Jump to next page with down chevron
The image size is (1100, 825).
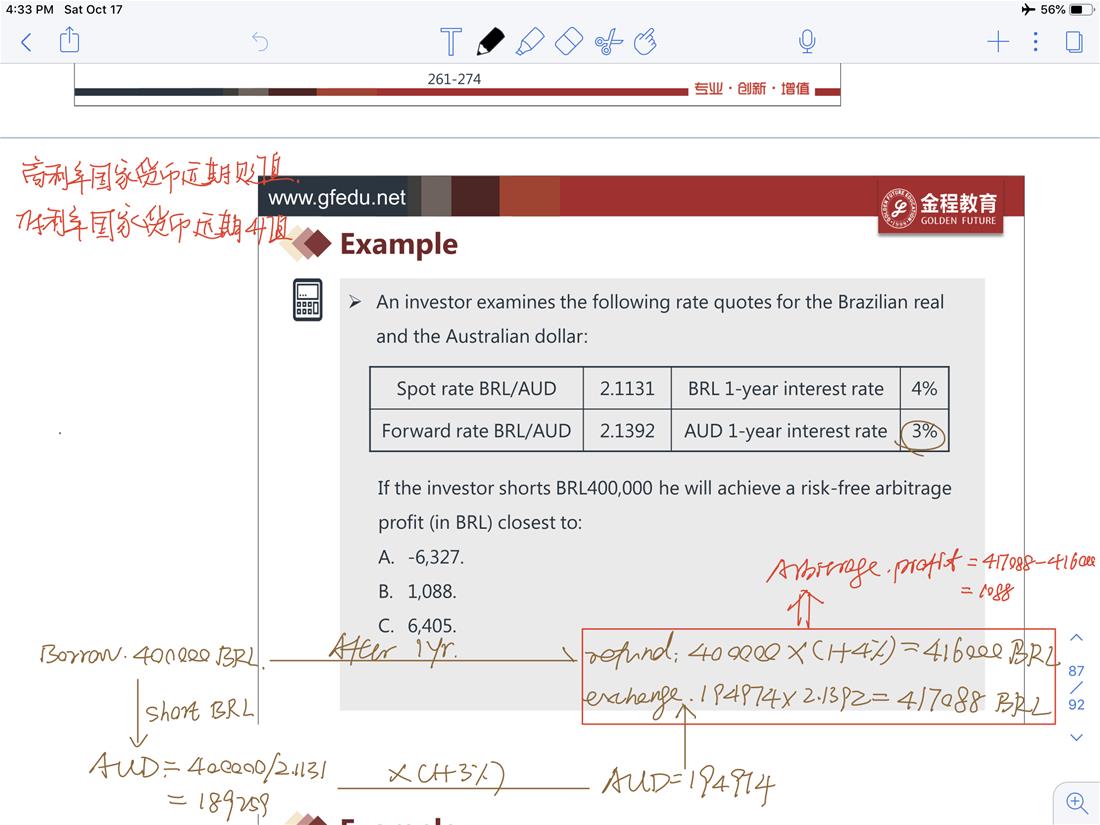1076,737
